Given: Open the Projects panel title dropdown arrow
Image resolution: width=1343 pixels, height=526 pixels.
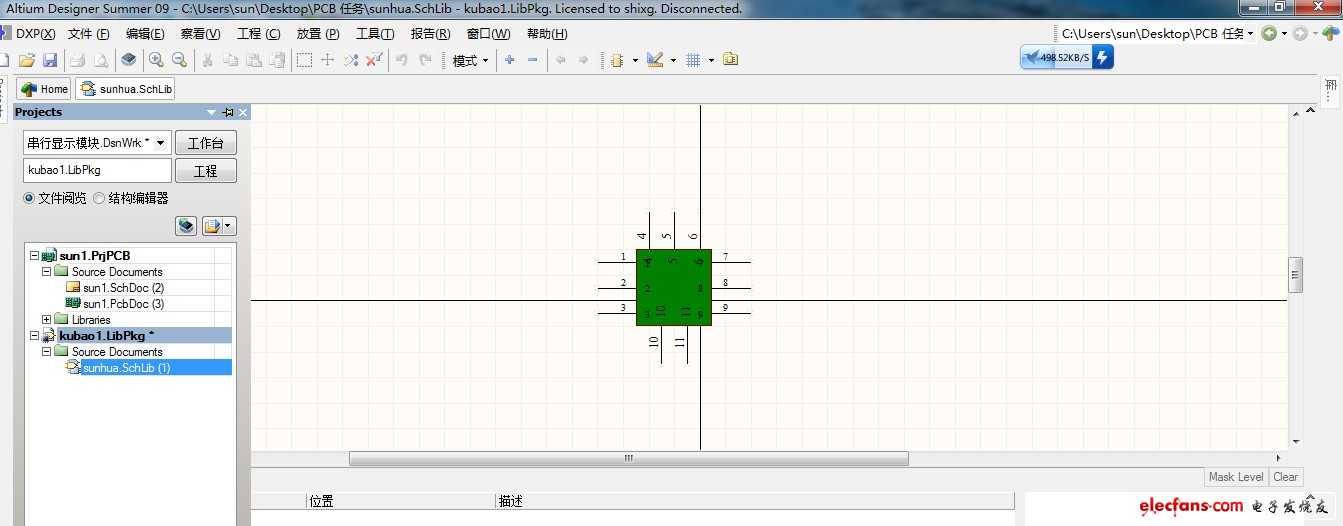Looking at the screenshot, I should pyautogui.click(x=211, y=112).
